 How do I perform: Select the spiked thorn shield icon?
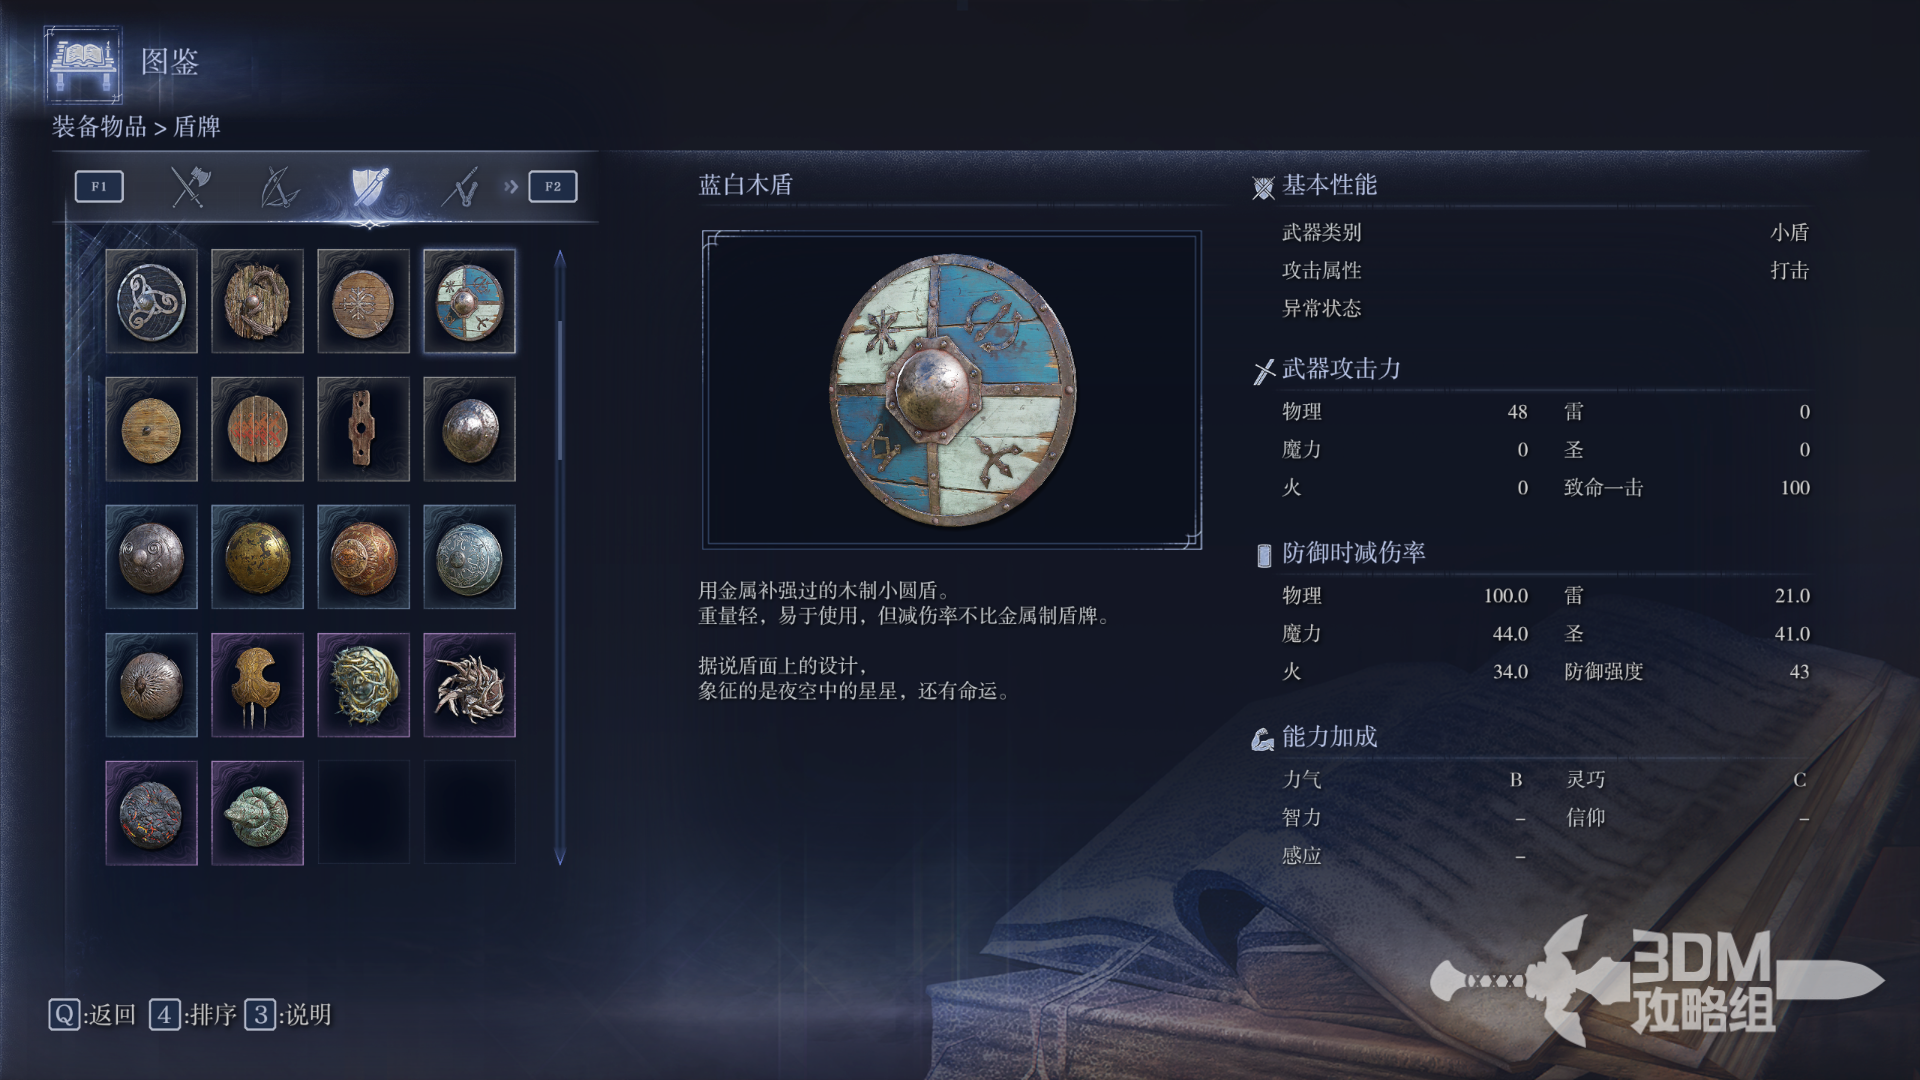point(469,685)
